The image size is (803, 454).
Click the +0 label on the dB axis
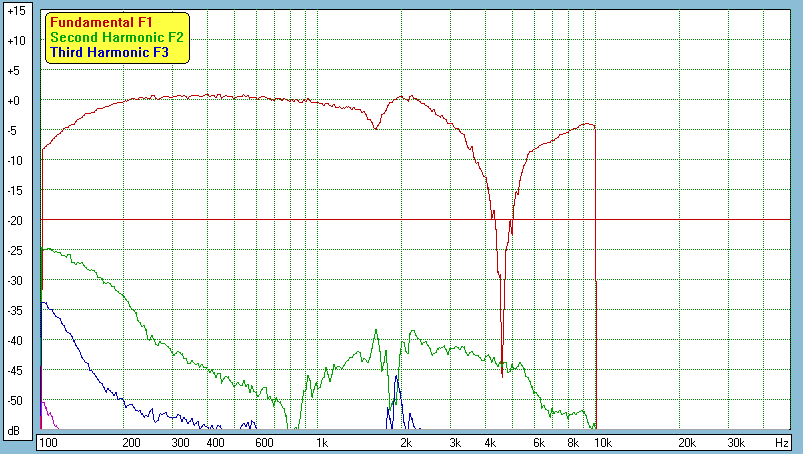[x=15, y=101]
